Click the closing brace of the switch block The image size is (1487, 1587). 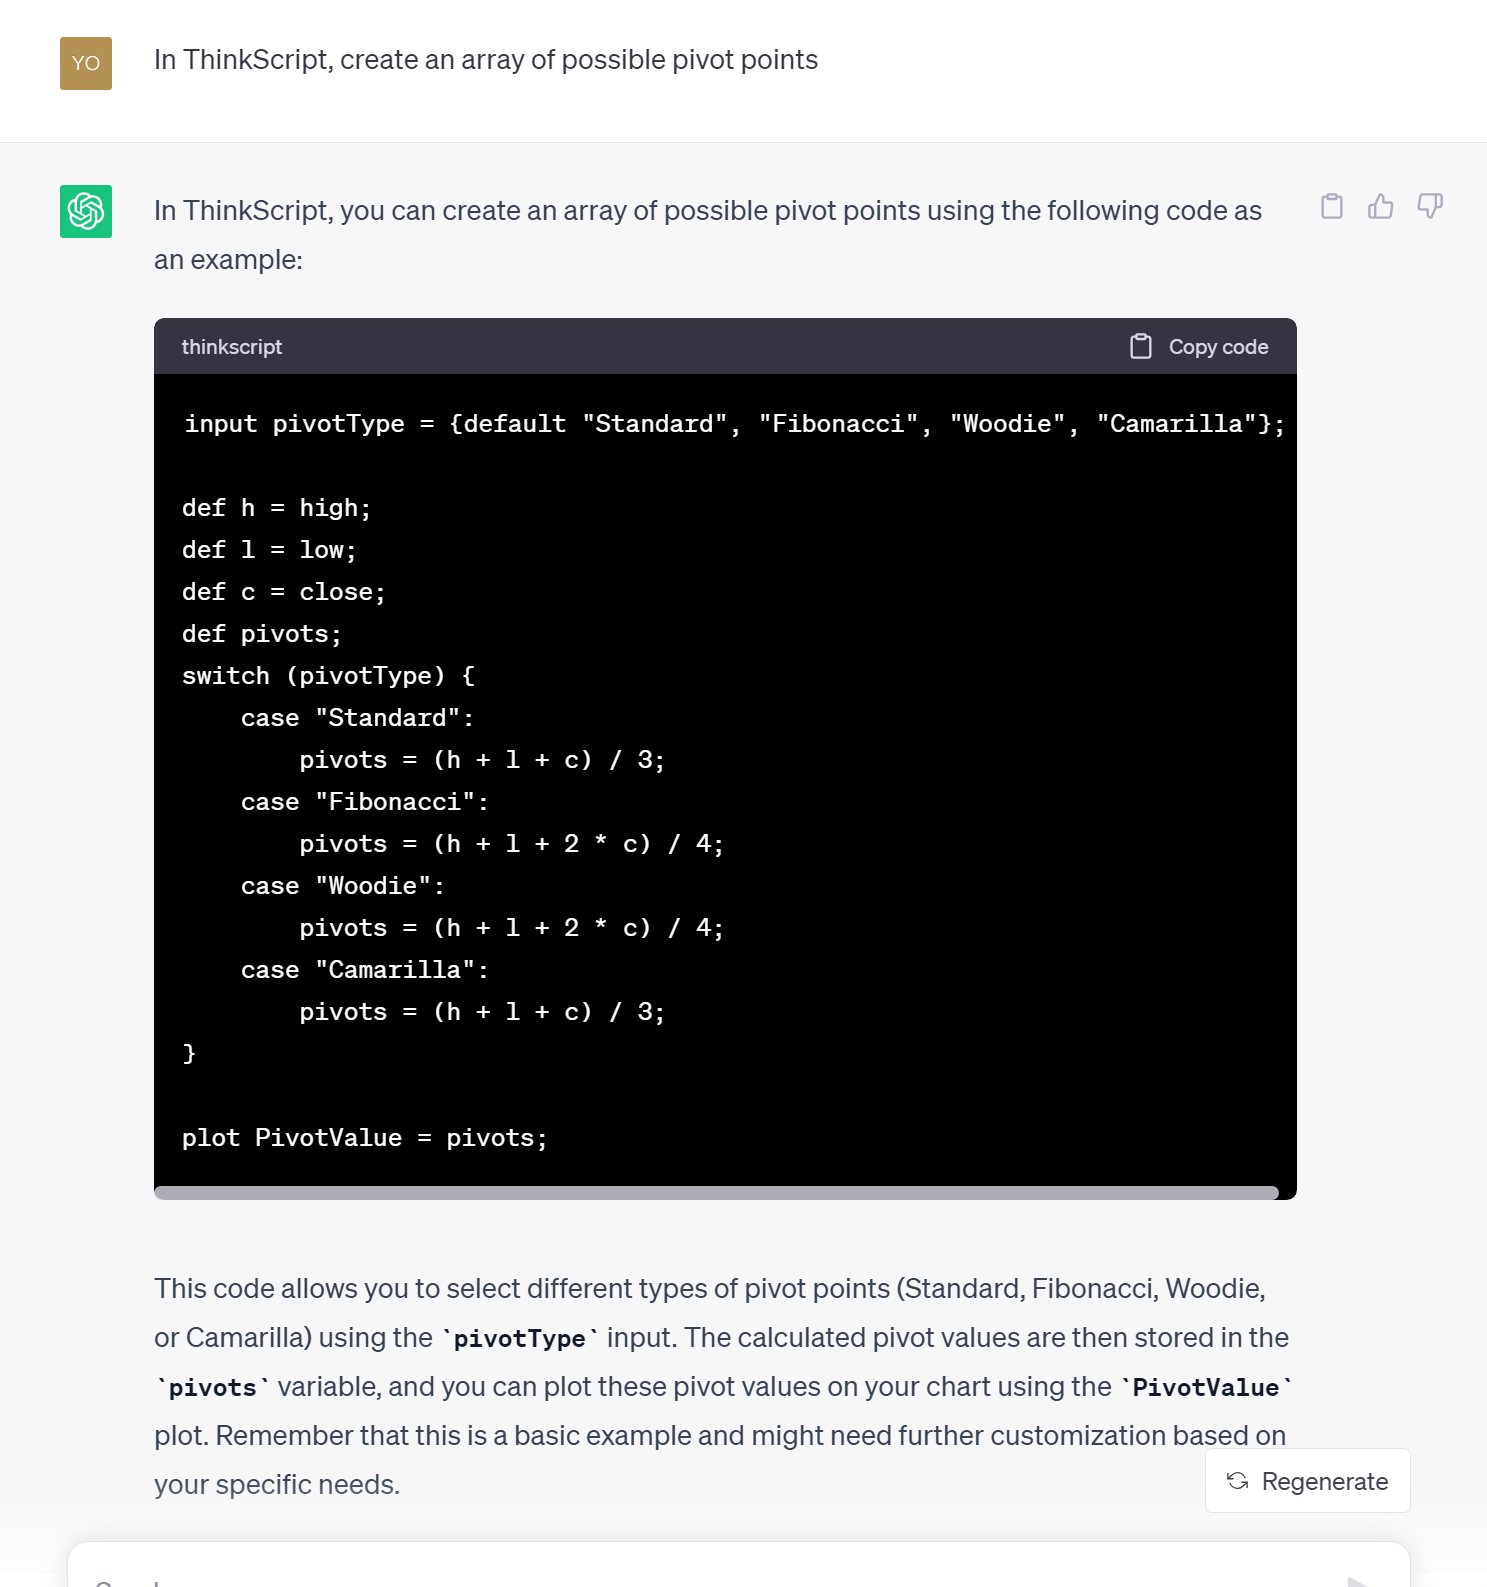coord(189,1054)
